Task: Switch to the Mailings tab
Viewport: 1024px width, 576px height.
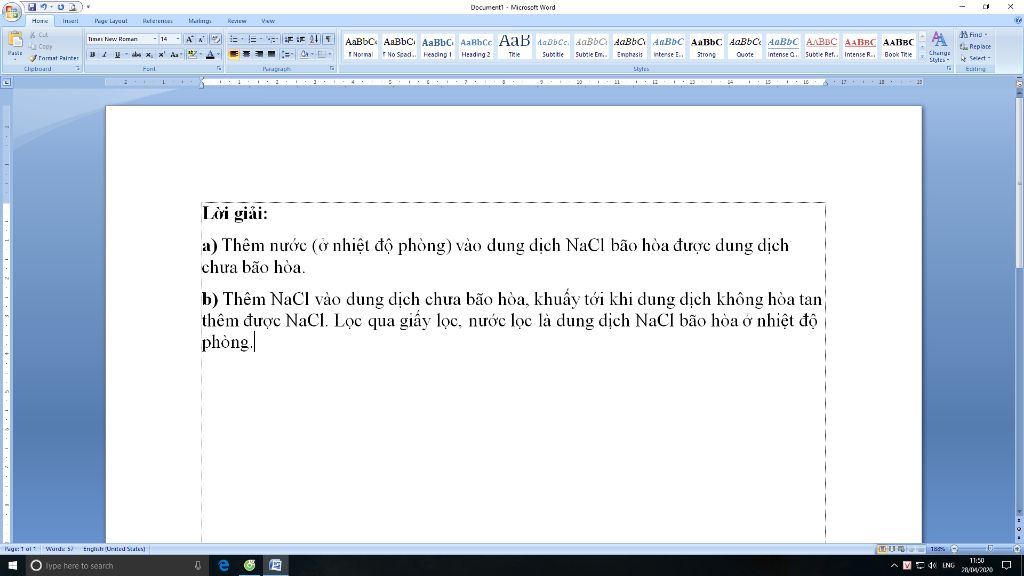Action: pos(200,21)
